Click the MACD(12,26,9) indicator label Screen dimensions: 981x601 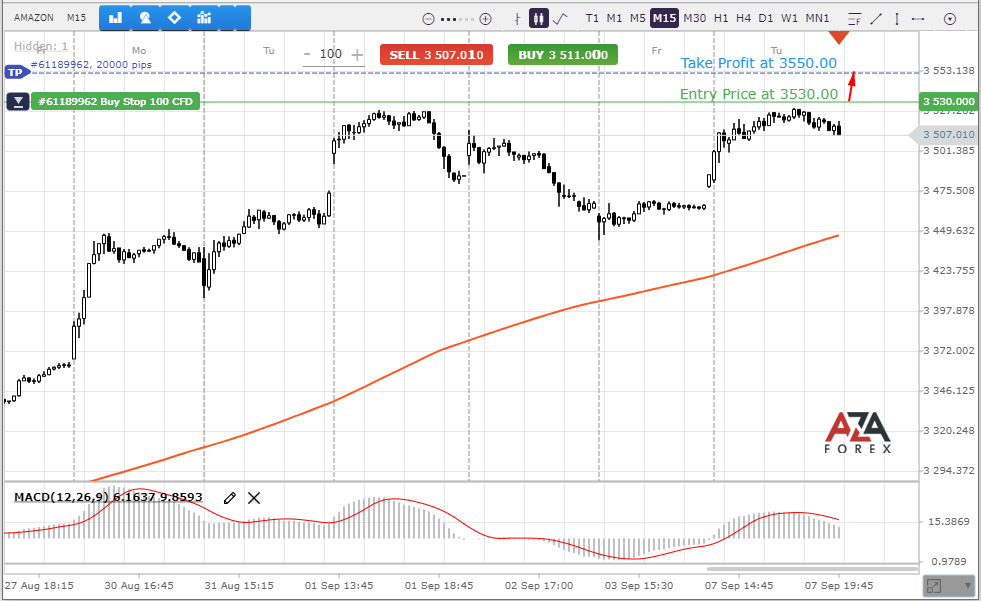108,497
